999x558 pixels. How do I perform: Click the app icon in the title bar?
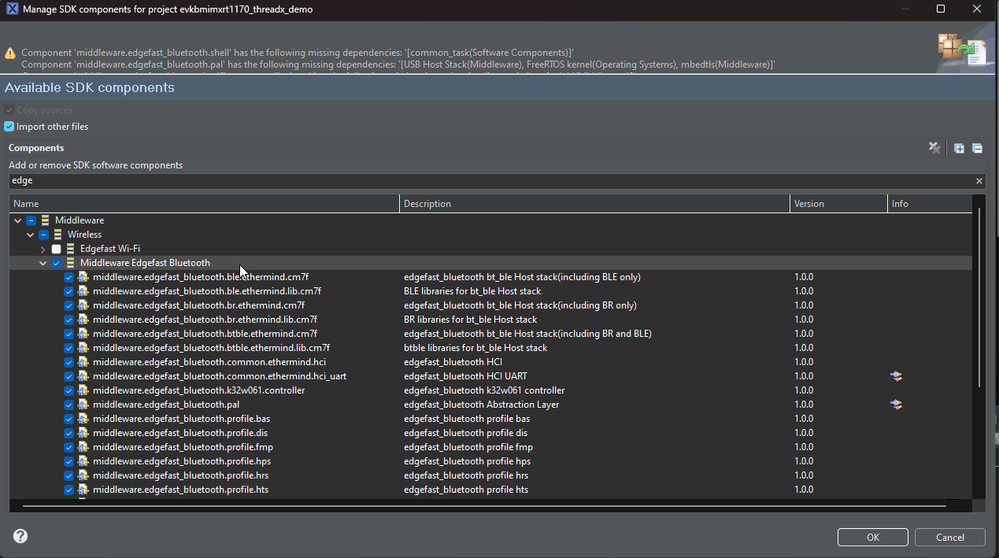click(x=12, y=9)
